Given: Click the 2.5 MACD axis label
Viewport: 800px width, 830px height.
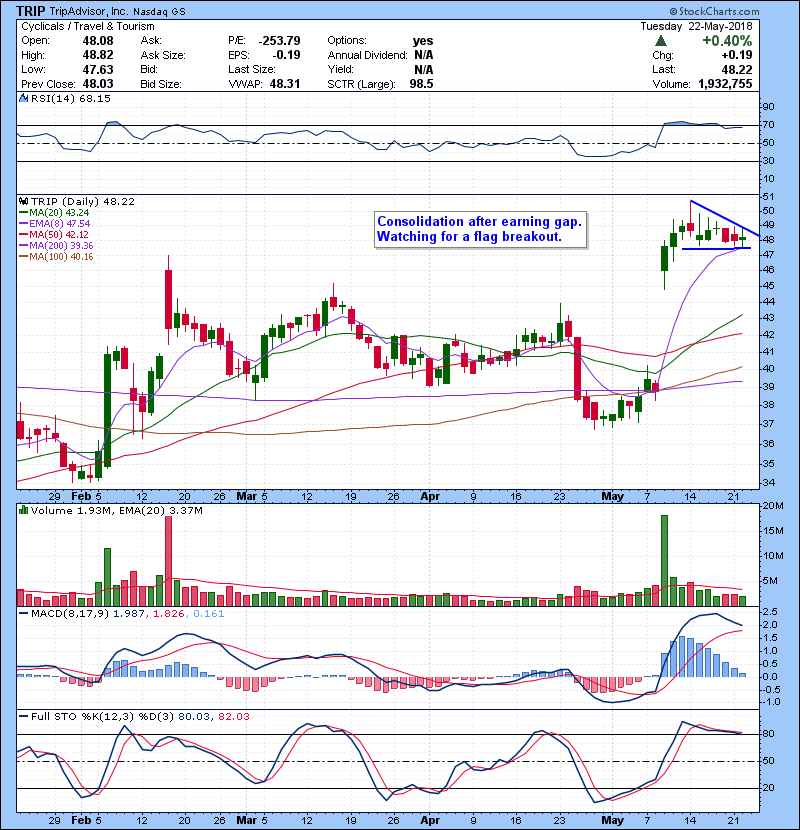Looking at the screenshot, I should coord(770,611).
